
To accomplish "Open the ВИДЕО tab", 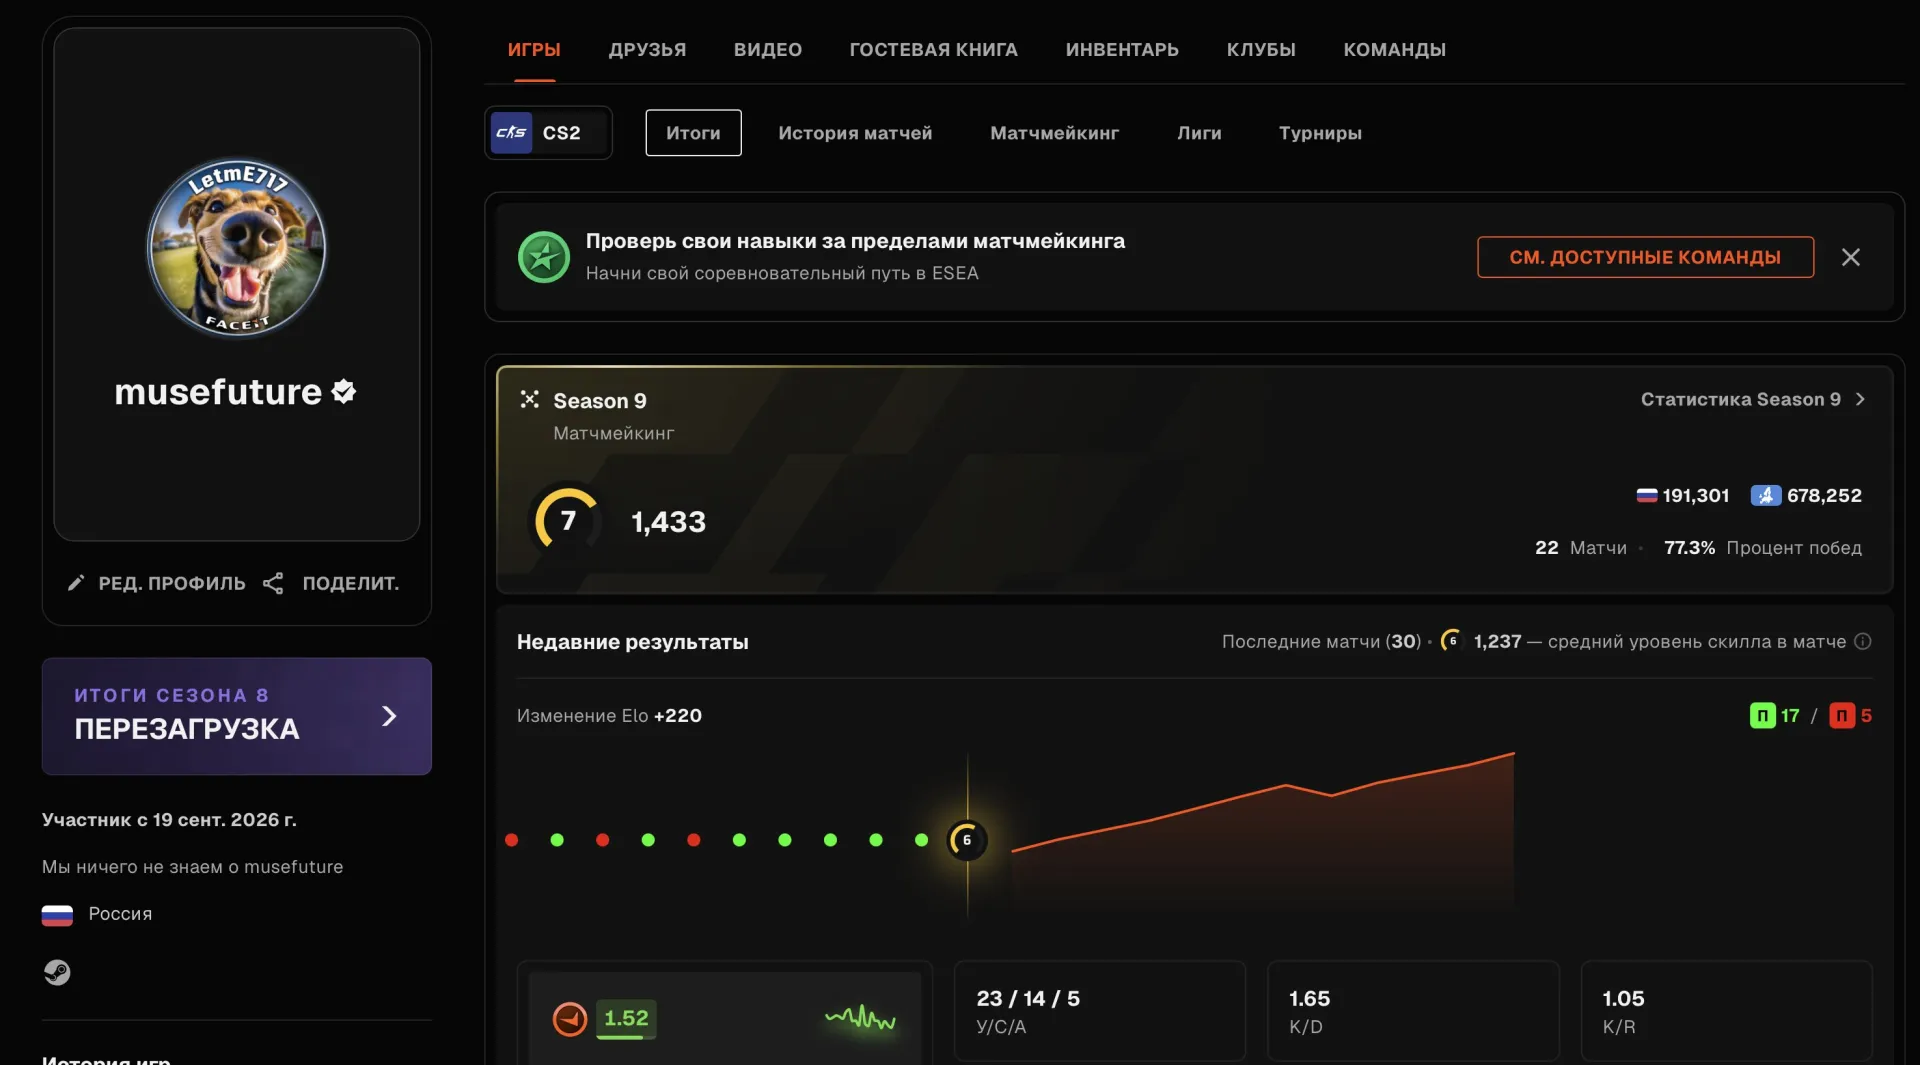I will pyautogui.click(x=767, y=49).
